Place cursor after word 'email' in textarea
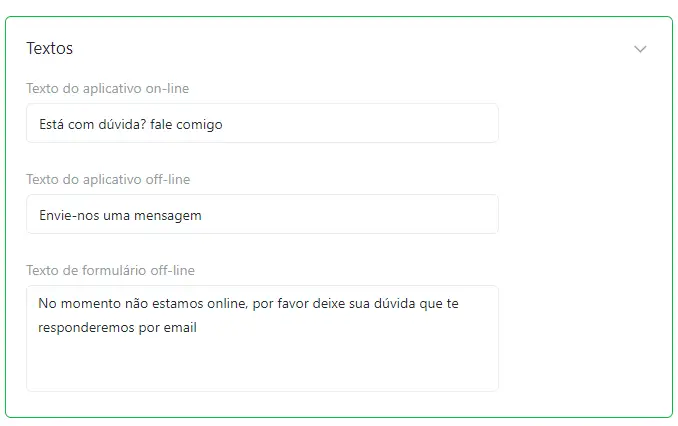 198,328
